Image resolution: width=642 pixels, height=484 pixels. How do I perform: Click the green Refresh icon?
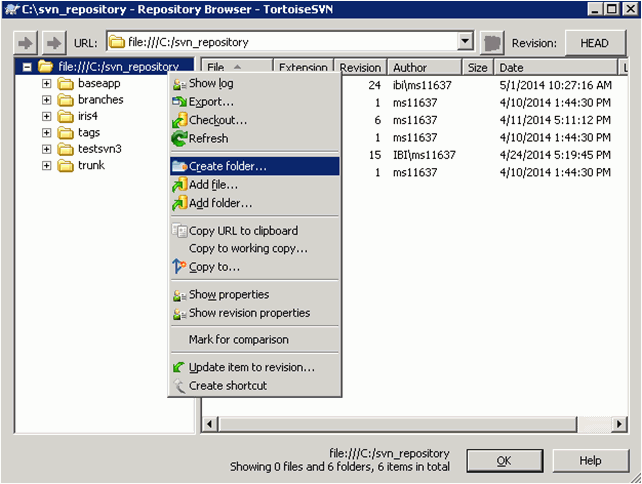(x=179, y=139)
